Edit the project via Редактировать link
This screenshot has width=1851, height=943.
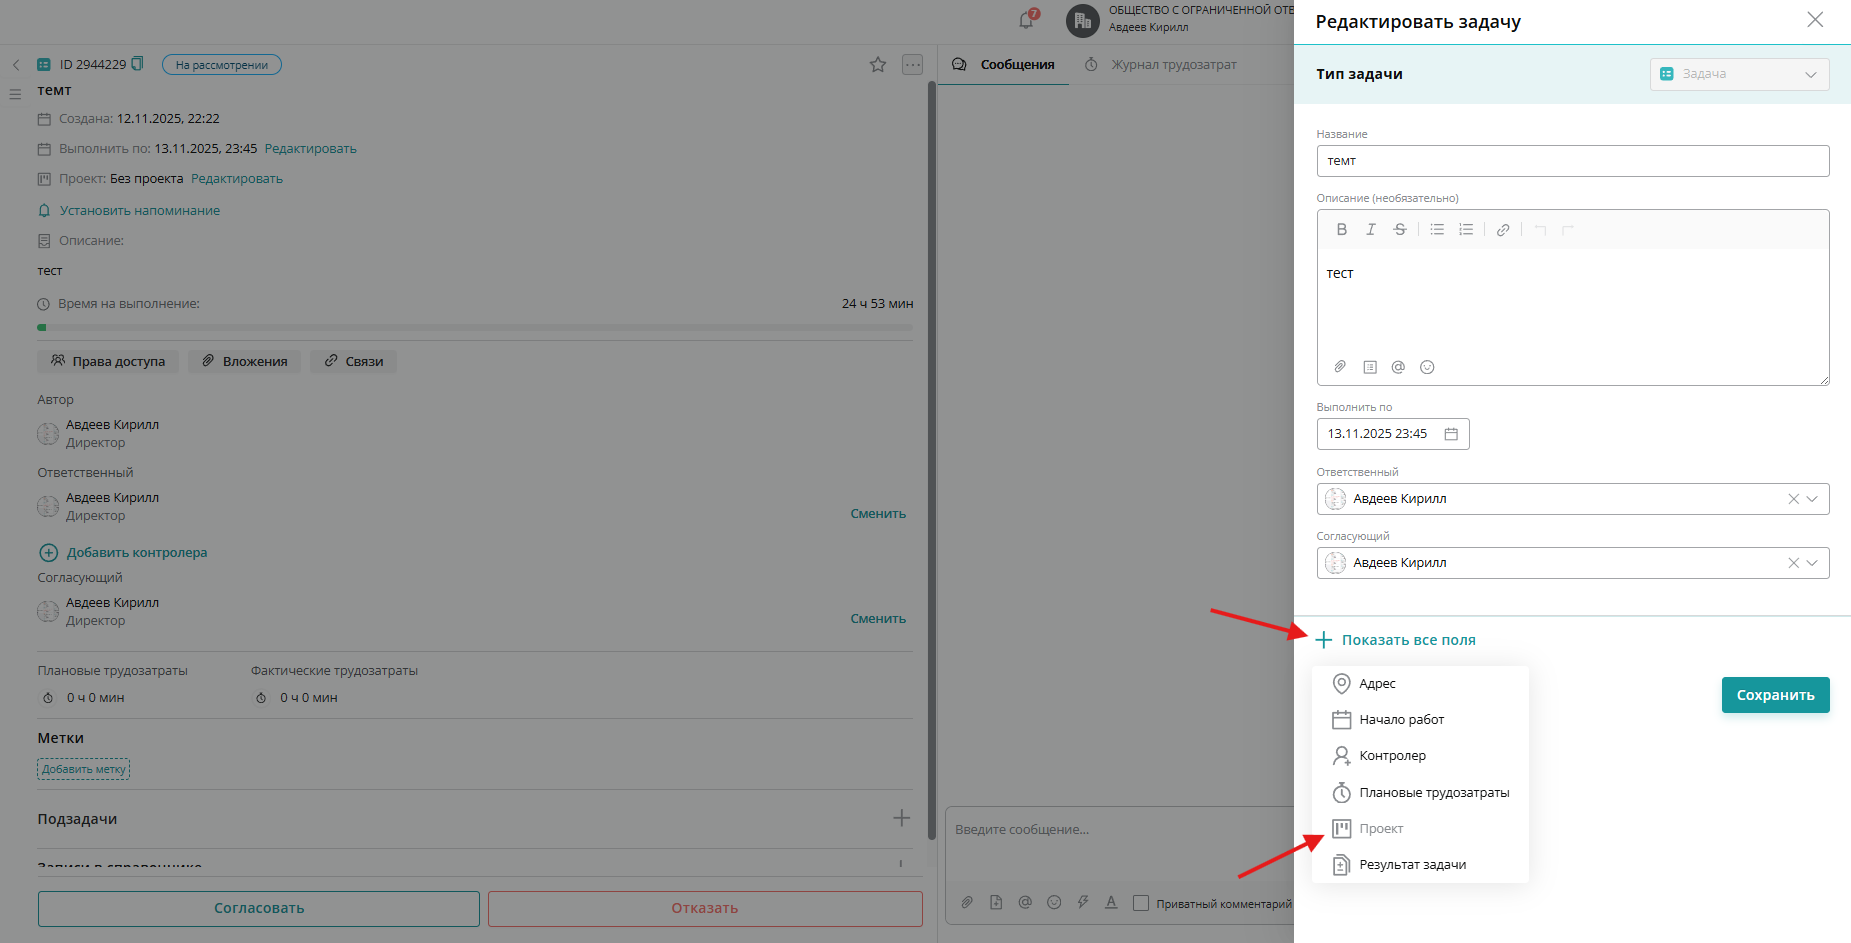pos(237,179)
